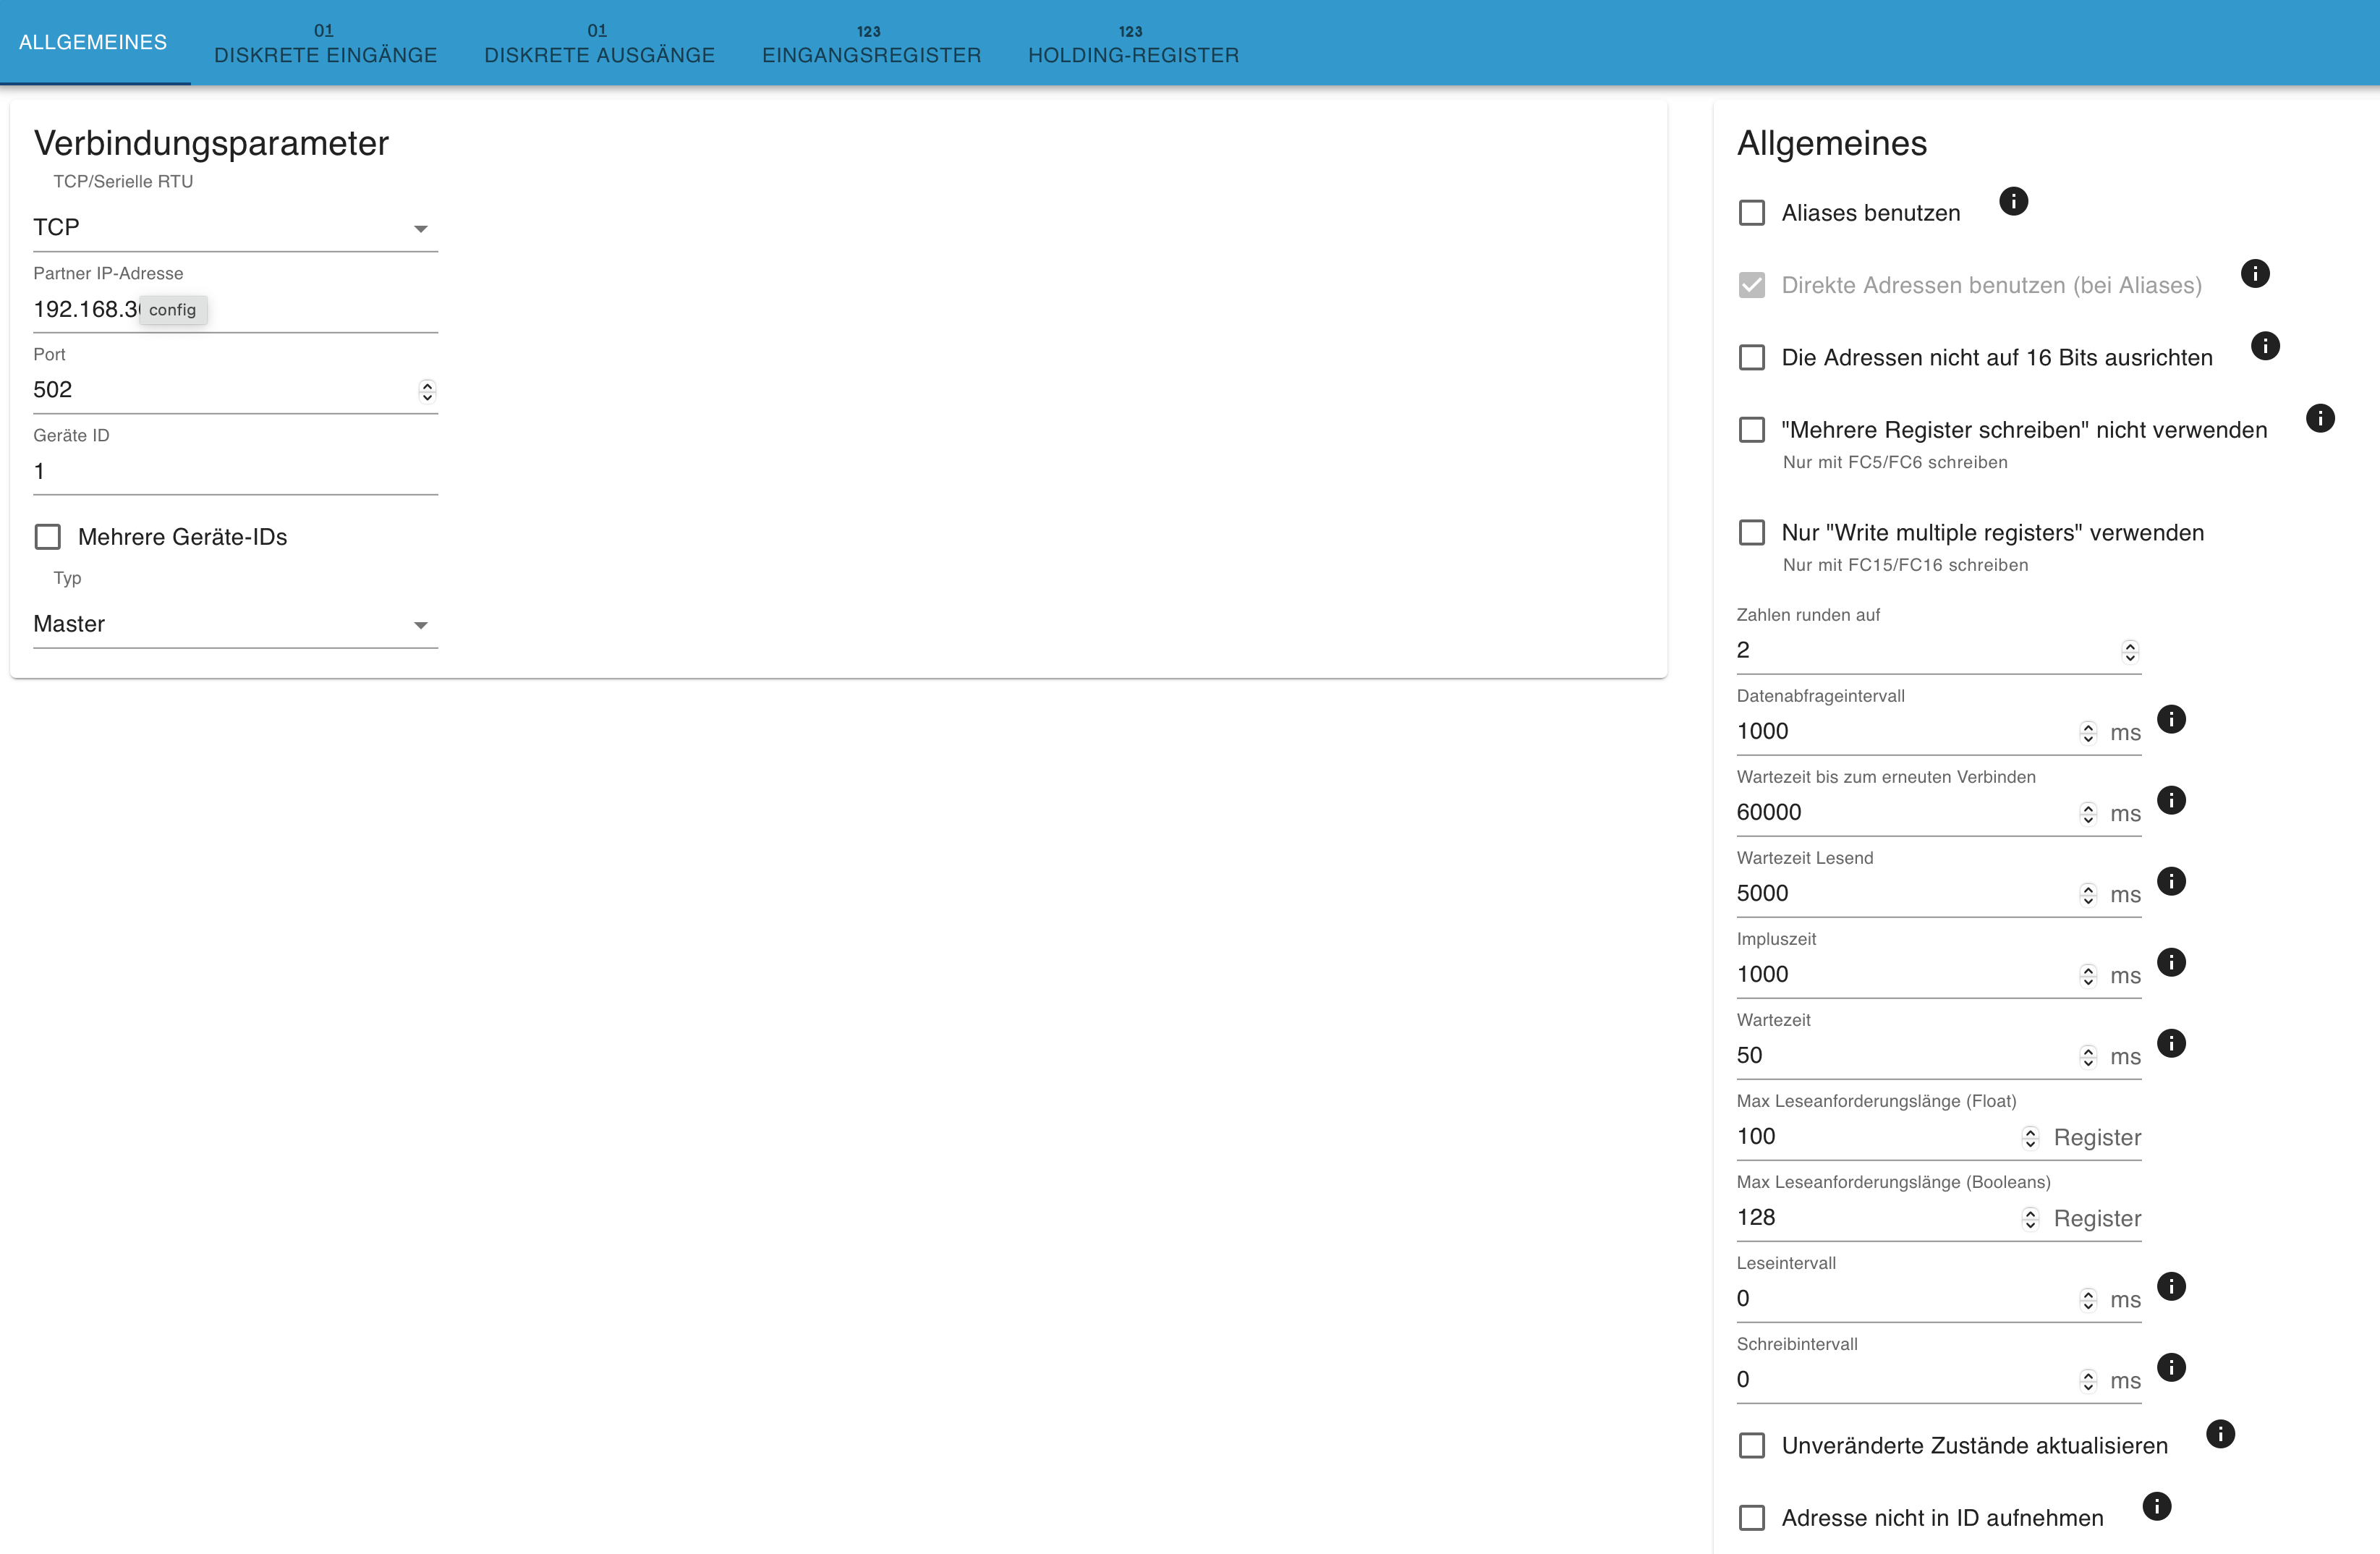The height and width of the screenshot is (1554, 2380).
Task: Enable the Aliases benutzen checkbox
Action: [x=1752, y=213]
